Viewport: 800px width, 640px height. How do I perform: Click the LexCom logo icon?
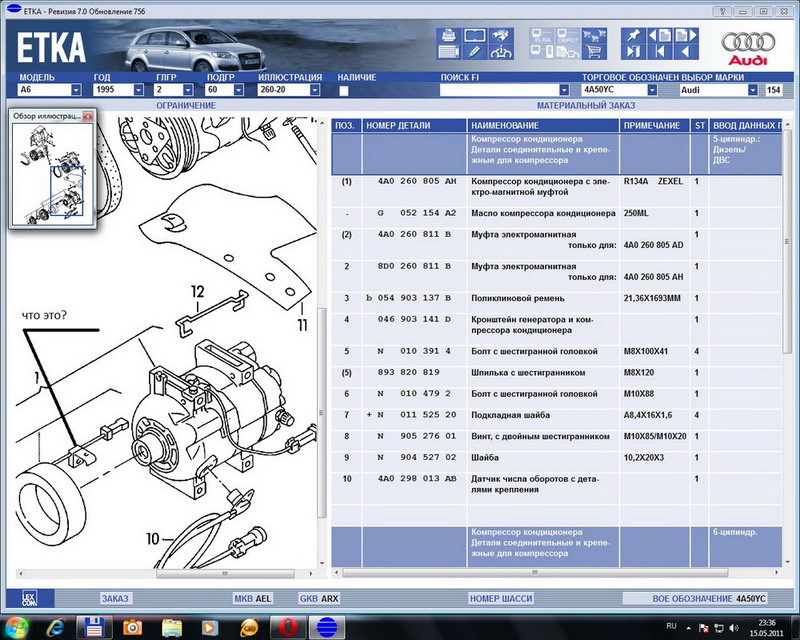coord(30,598)
